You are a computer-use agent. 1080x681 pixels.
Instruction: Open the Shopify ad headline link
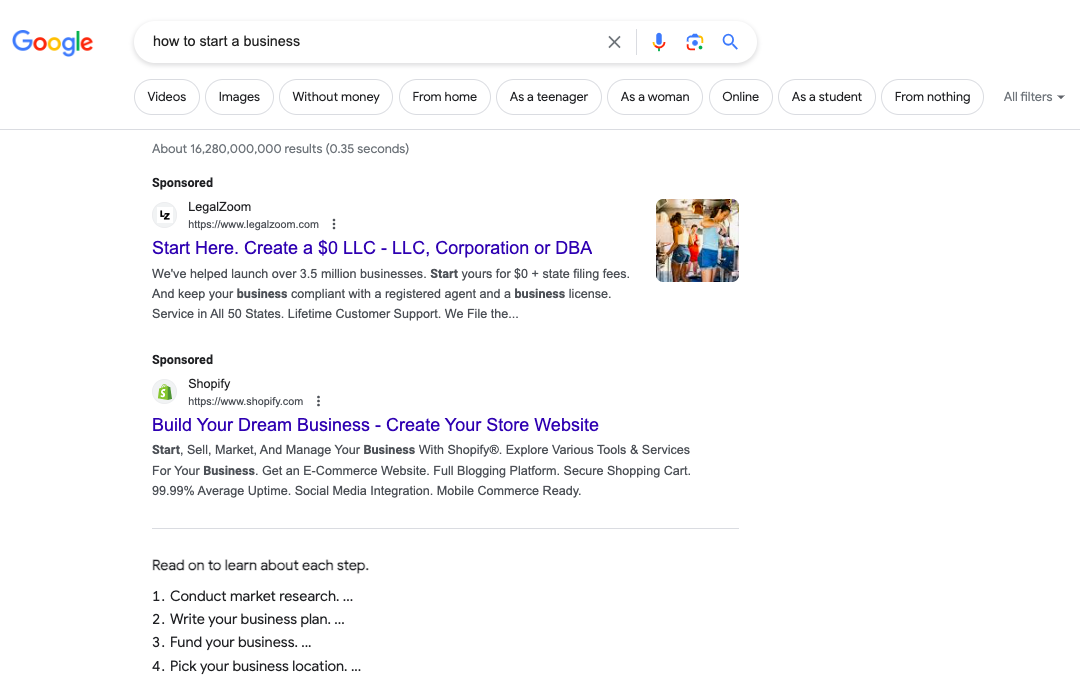(x=375, y=425)
